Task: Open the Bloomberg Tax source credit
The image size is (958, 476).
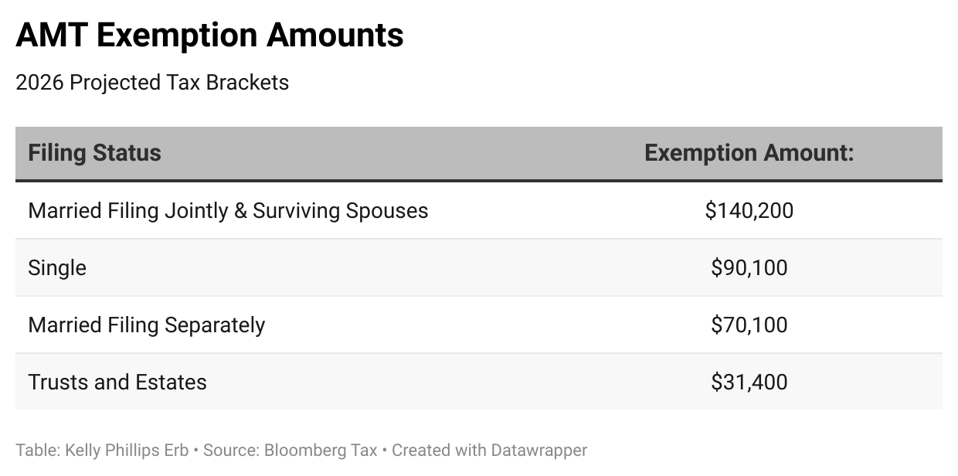Action: [321, 450]
